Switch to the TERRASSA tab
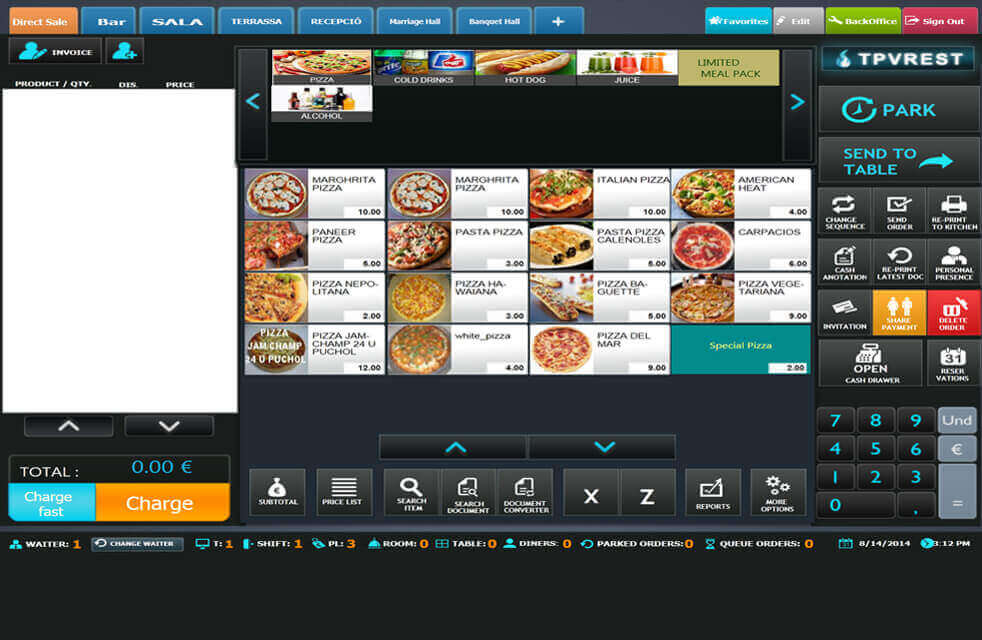982x640 pixels. tap(257, 21)
